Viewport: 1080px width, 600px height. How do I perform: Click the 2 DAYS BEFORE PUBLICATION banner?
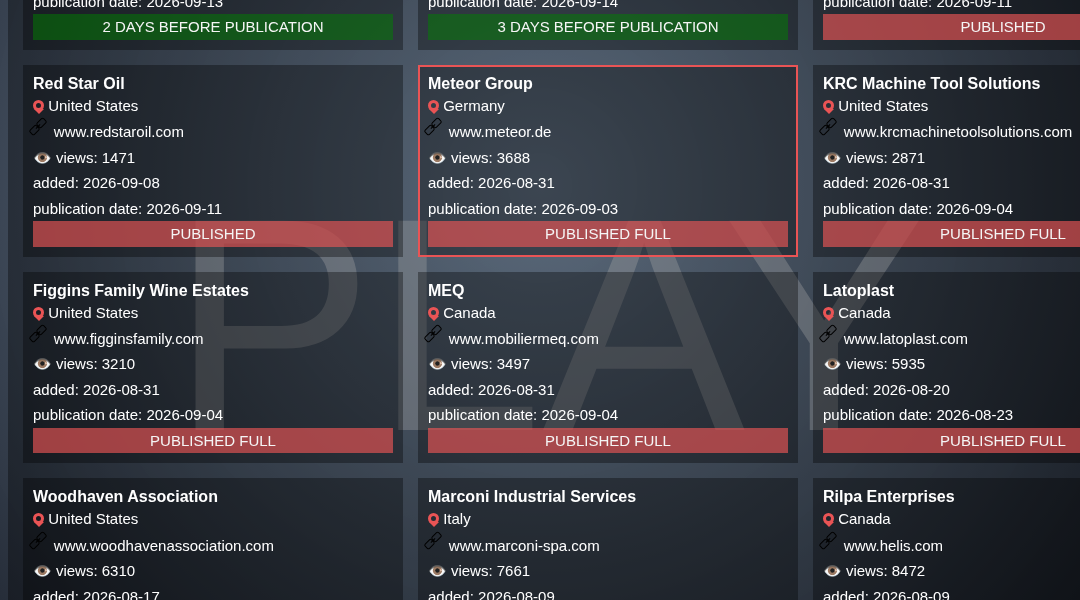[x=213, y=27]
